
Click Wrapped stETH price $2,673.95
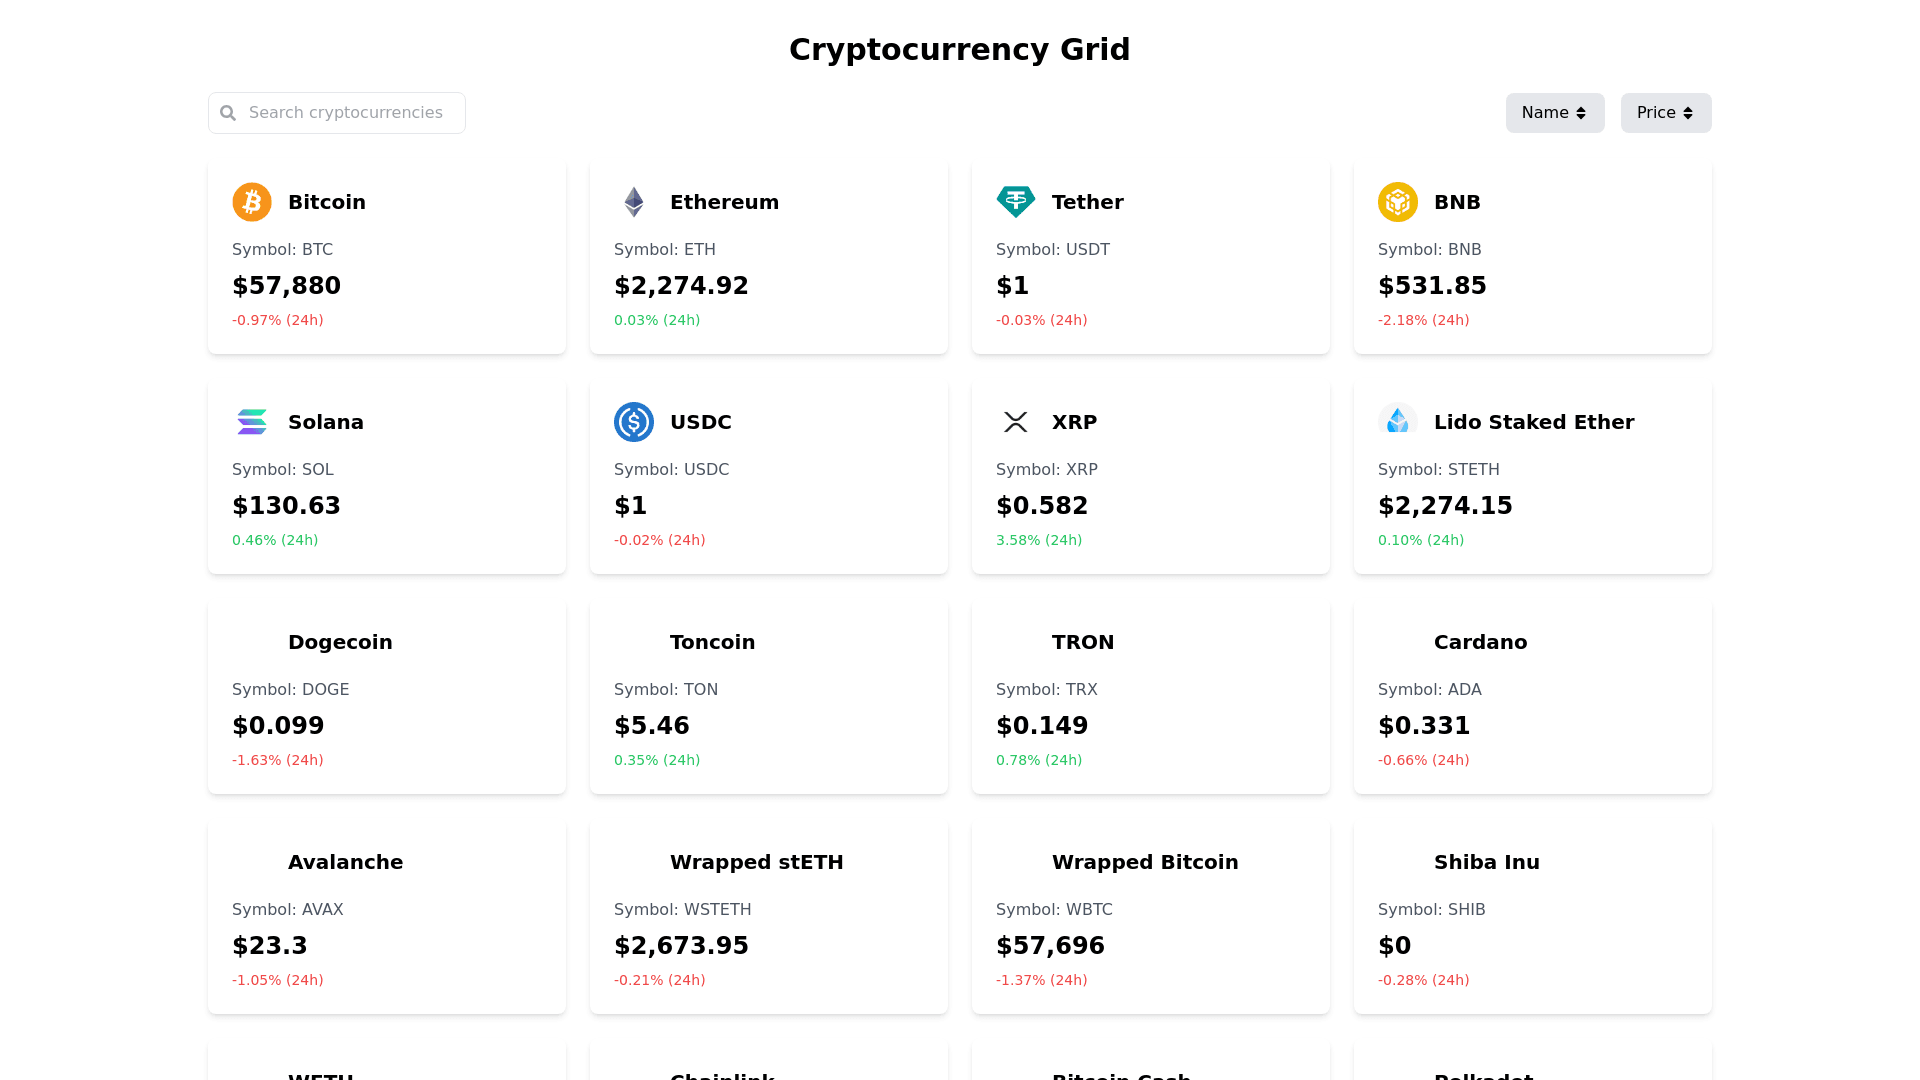681,946
